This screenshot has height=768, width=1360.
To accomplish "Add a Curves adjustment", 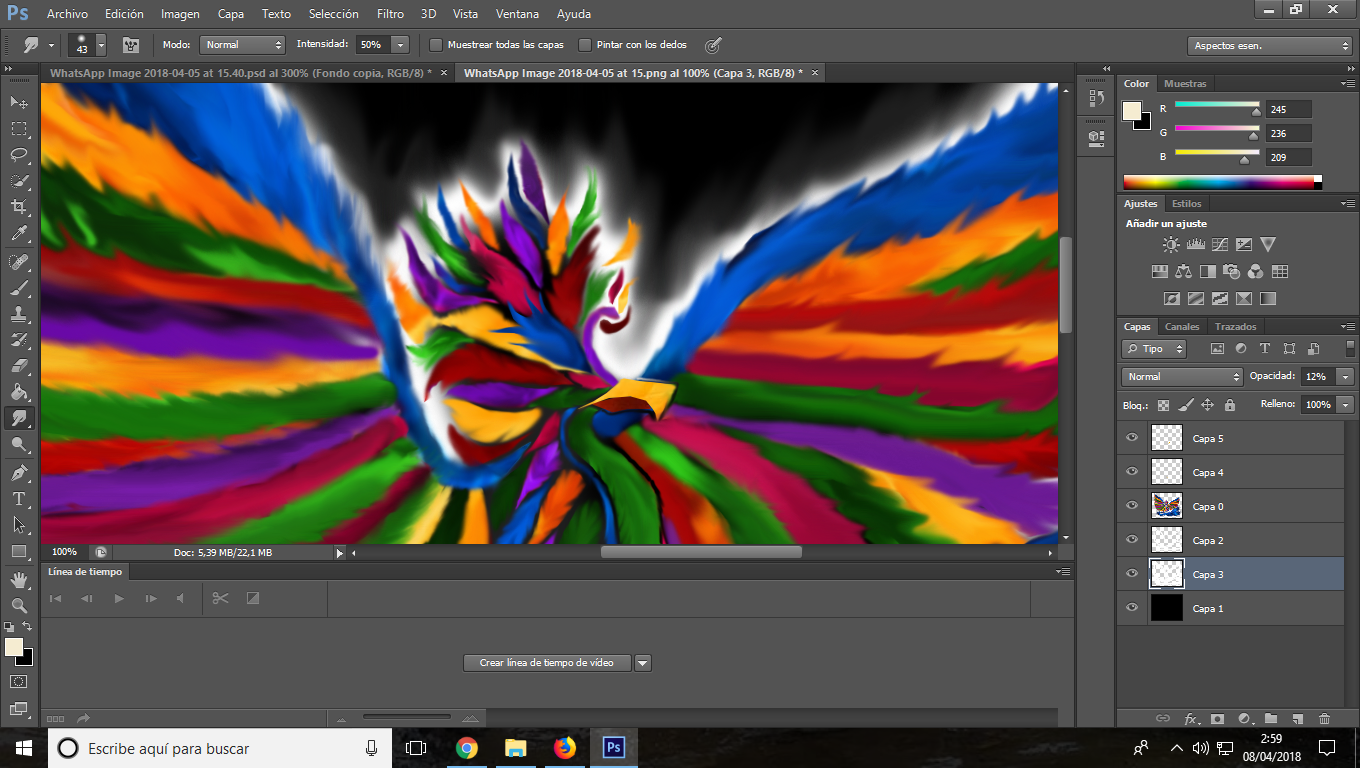I will (x=1220, y=244).
